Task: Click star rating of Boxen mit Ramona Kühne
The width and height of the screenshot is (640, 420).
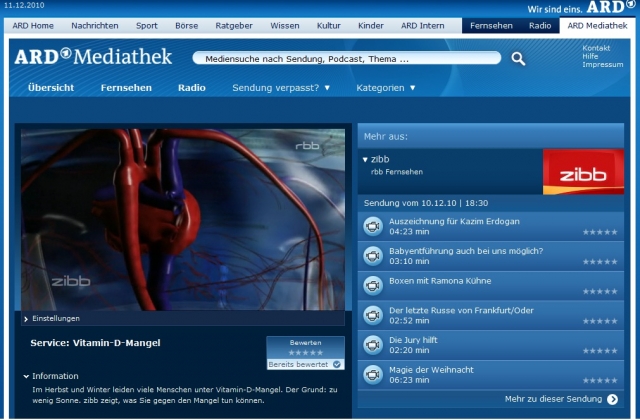Action: (x=600, y=291)
